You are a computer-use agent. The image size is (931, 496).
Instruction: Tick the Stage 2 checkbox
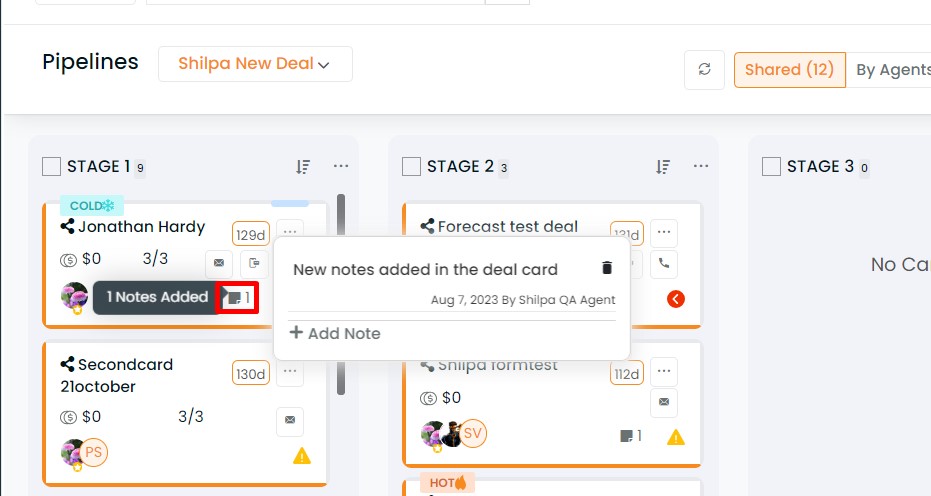[411, 166]
